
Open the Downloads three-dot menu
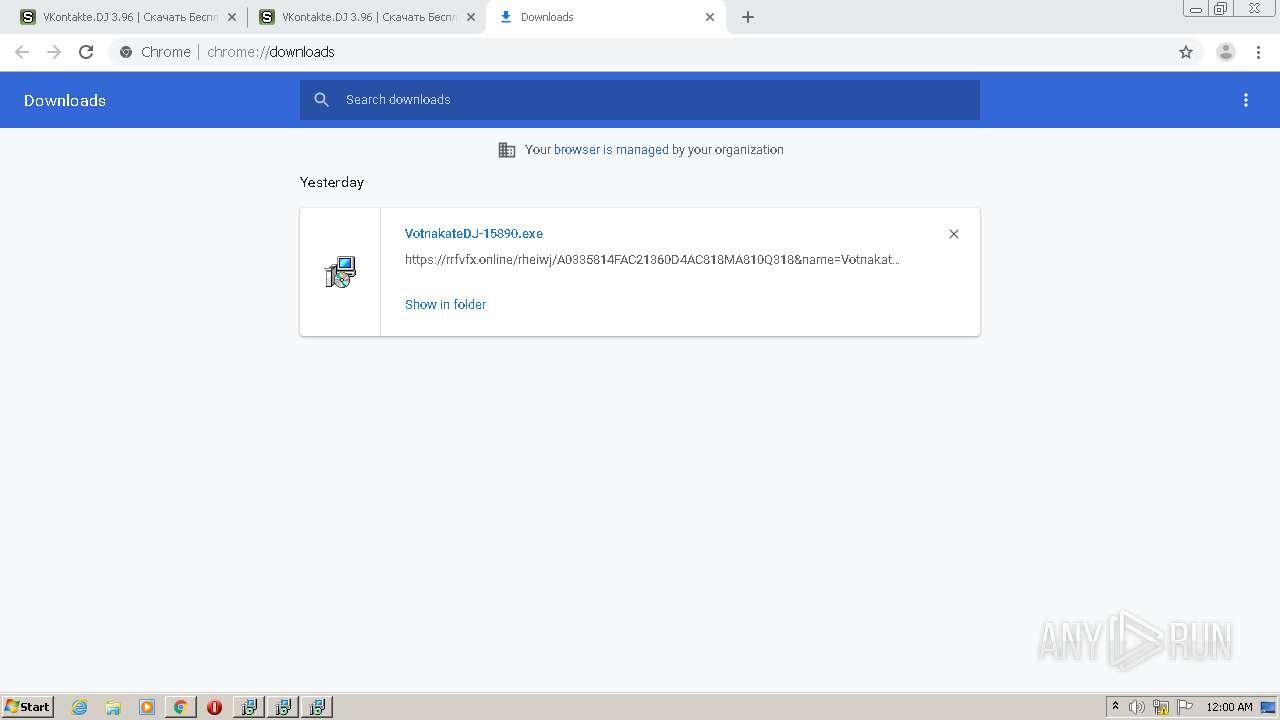point(1246,100)
